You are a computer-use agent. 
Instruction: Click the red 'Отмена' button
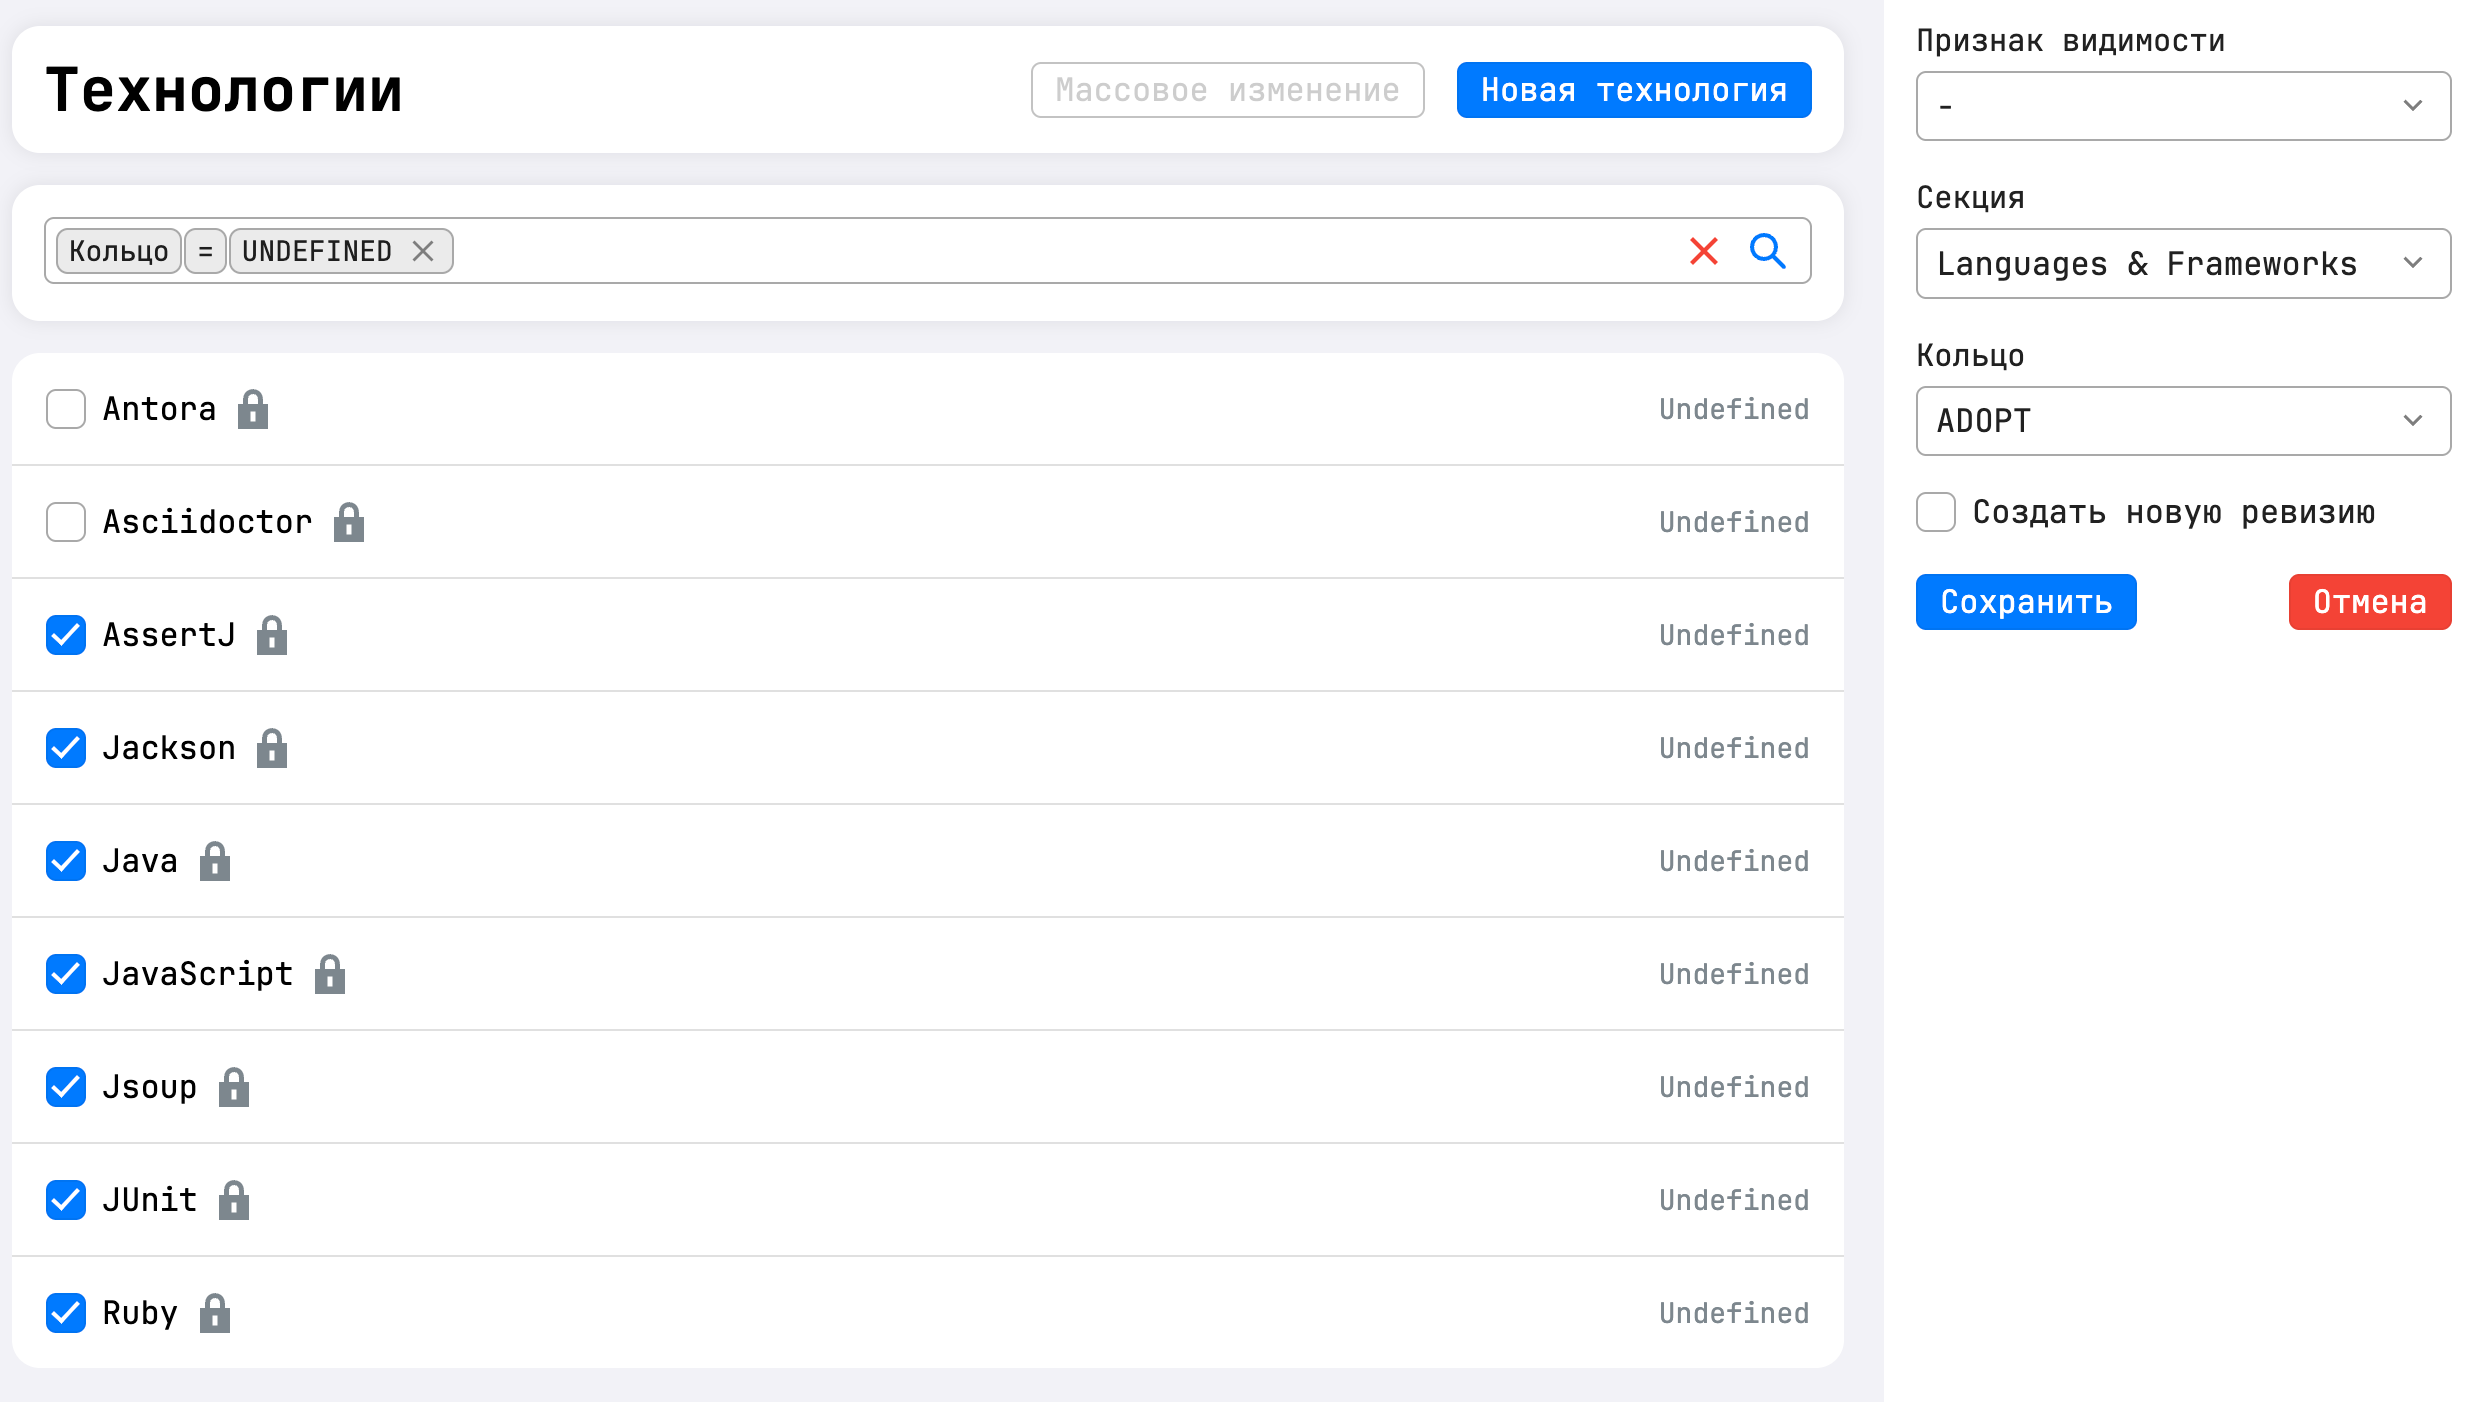point(2370,602)
